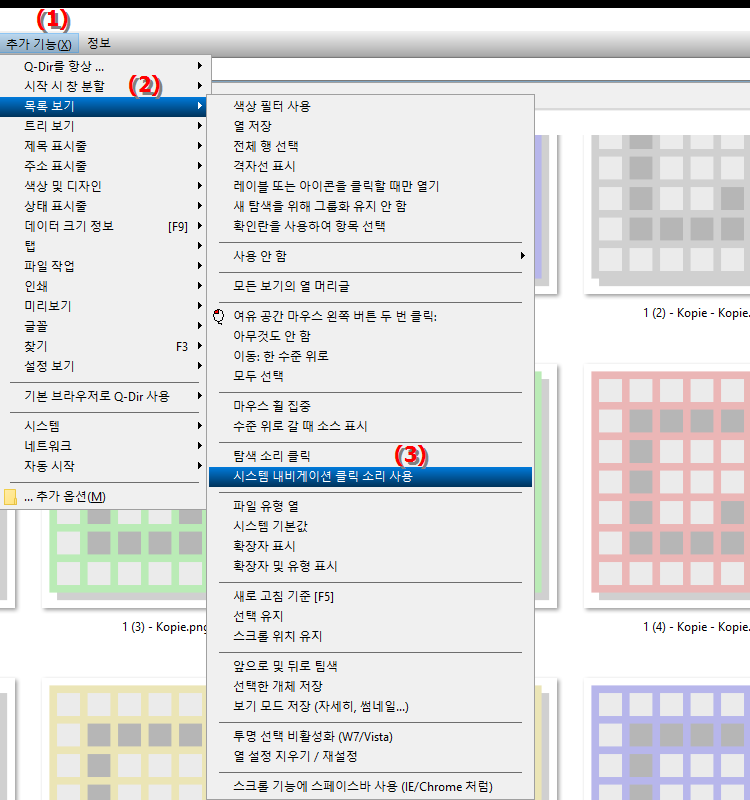Screen dimensions: 750x800
Task: Click file name 1 (2) - Kopie - Kopie
Action: tap(696, 313)
